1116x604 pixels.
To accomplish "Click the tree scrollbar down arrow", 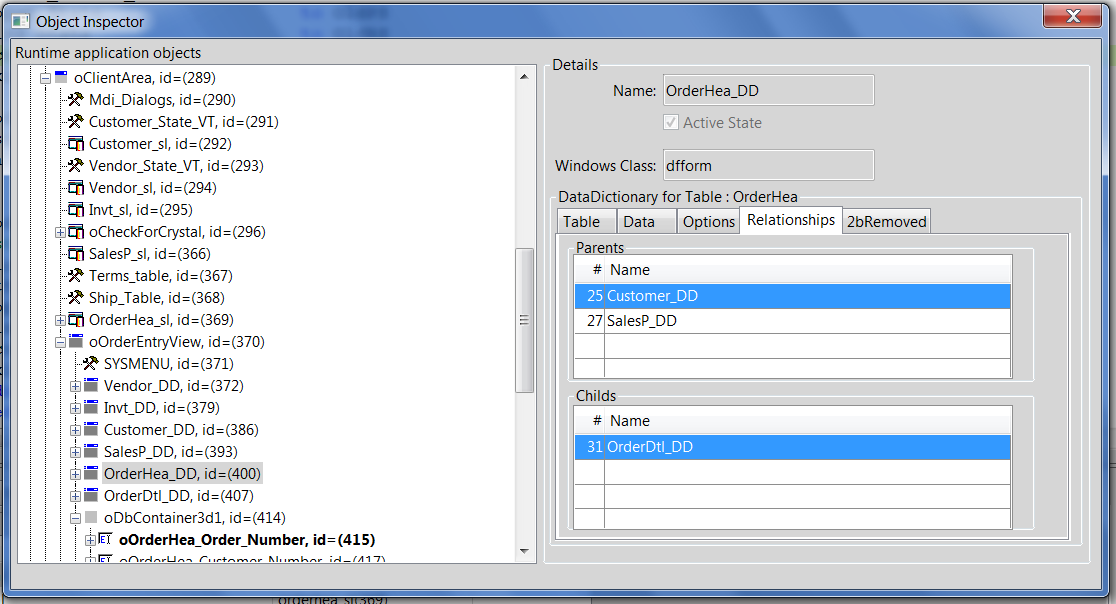I will 525,550.
